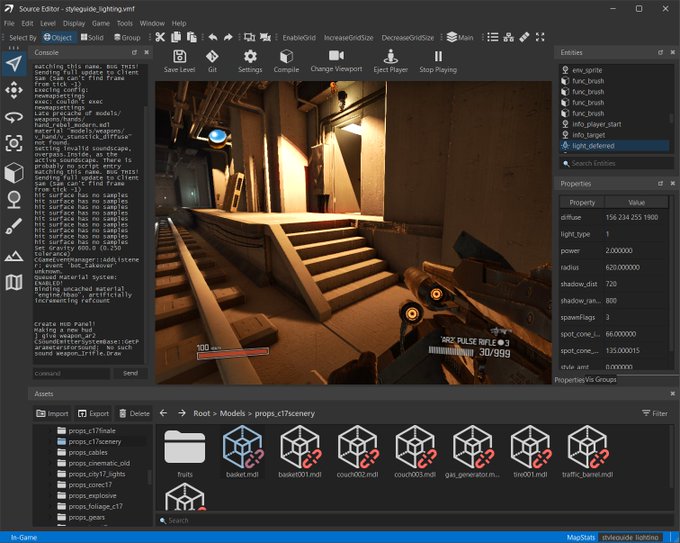This screenshot has width=680, height=543.
Task: Select the arrow pointer tool in left sidebar
Action: click(14, 64)
